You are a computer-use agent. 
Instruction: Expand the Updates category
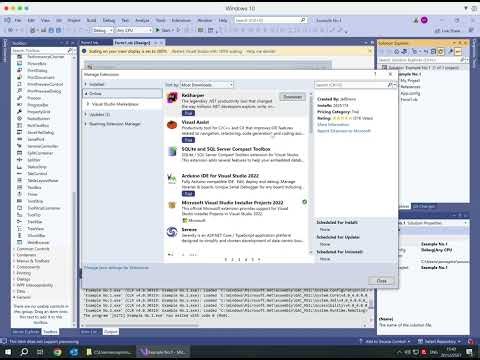pyautogui.click(x=86, y=114)
